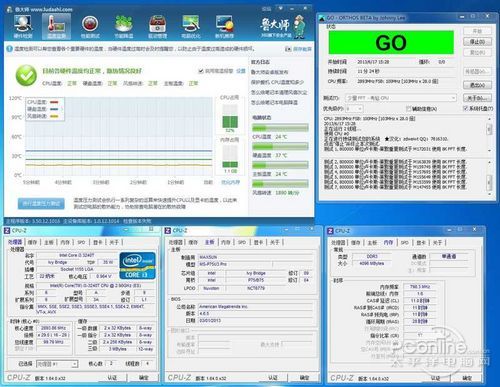Open the Ludashi title bar dropdown menu arrow
Viewport: 500px width, 387px height.
click(x=281, y=8)
